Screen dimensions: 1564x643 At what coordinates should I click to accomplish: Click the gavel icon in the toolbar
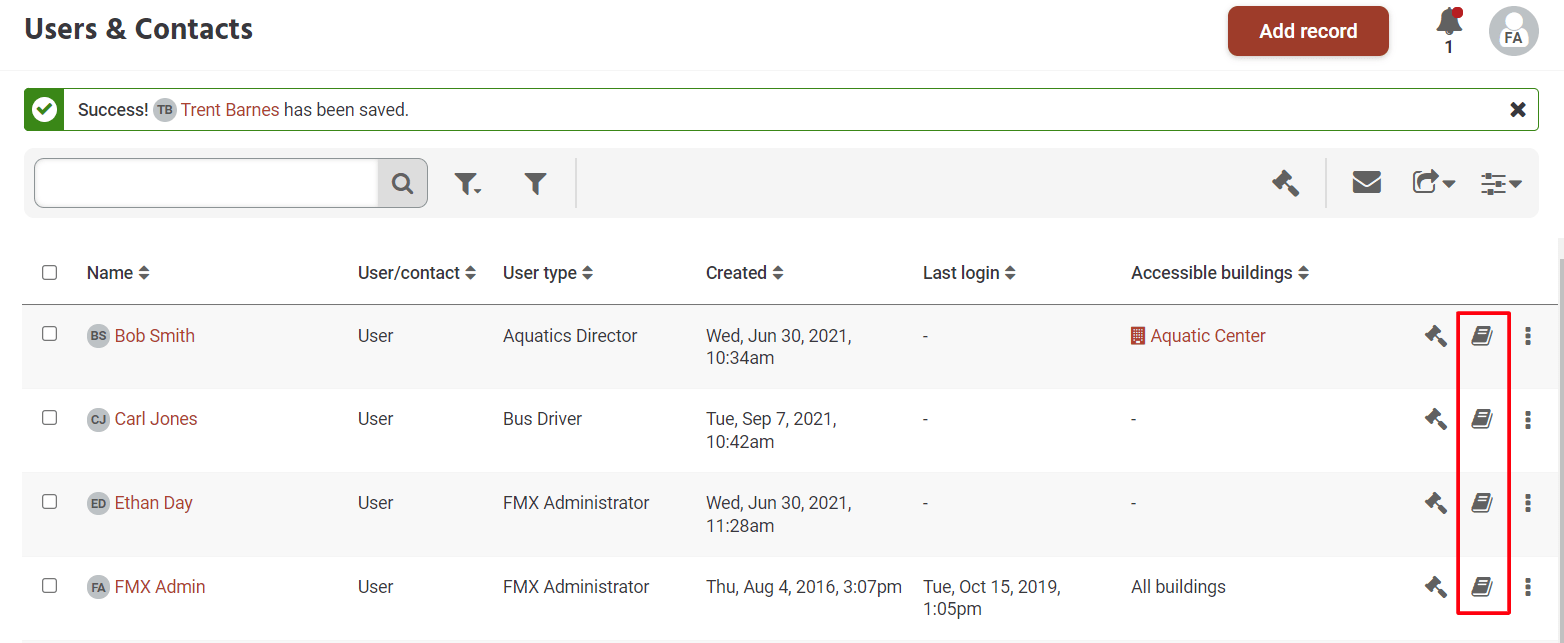tap(1285, 183)
